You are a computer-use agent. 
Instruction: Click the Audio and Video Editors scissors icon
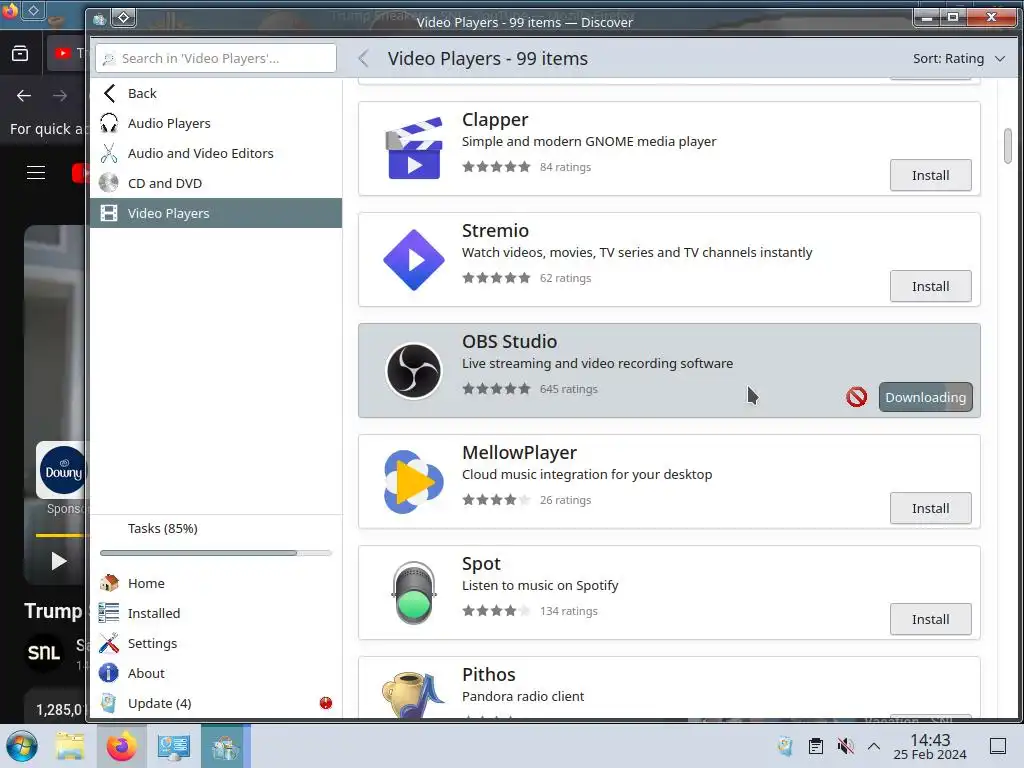[x=109, y=153]
